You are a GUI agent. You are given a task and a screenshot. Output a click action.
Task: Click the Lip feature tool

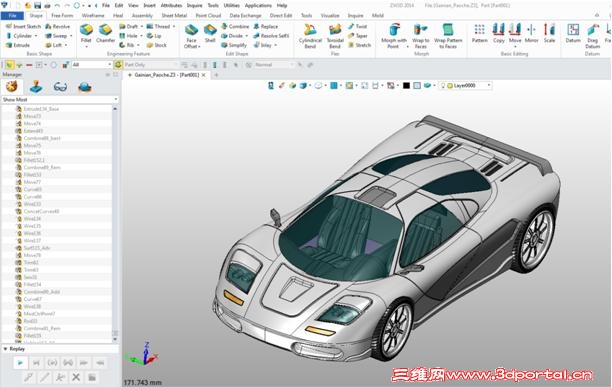[154, 36]
